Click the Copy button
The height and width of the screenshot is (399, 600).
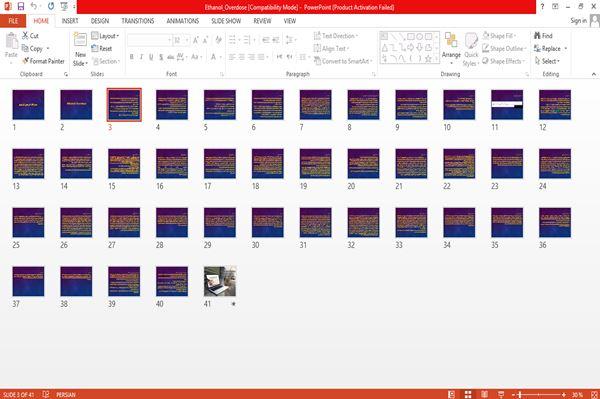pos(33,49)
